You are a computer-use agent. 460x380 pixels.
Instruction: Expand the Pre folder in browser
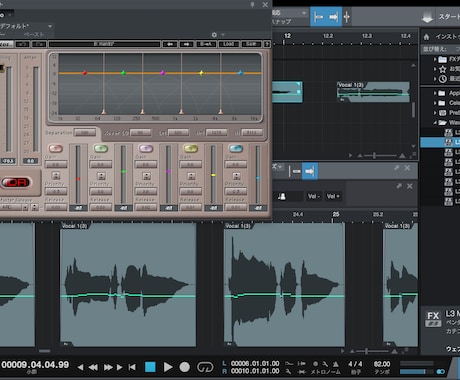pyautogui.click(x=435, y=113)
